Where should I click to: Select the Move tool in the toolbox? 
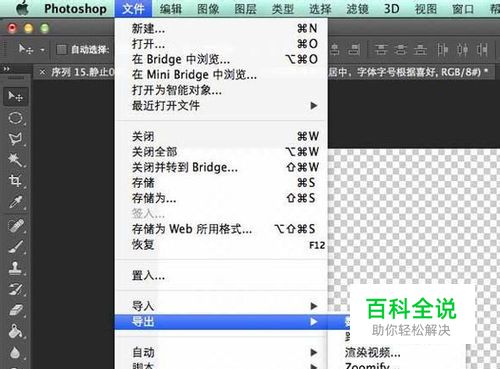pyautogui.click(x=15, y=96)
